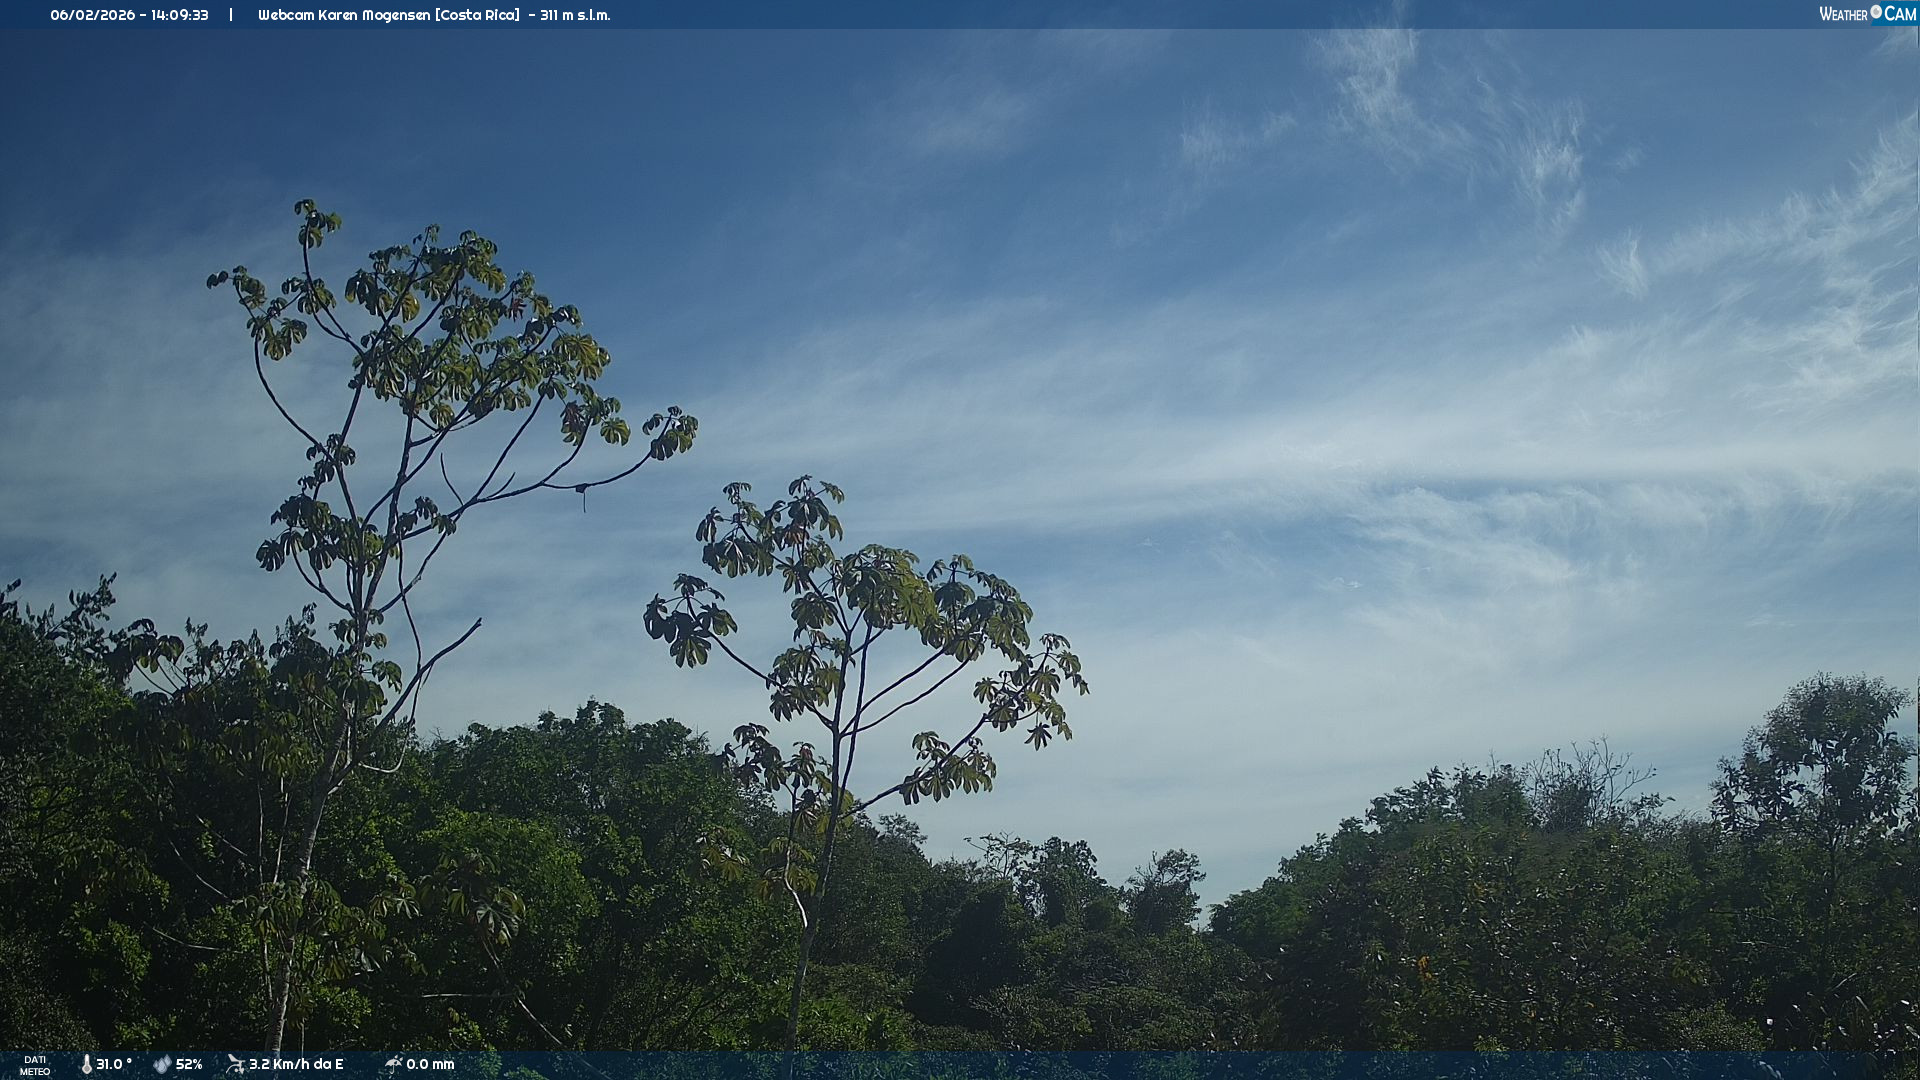Click the Webcam Karen Mogensen title text
This screenshot has height=1080, width=1920.
[344, 15]
